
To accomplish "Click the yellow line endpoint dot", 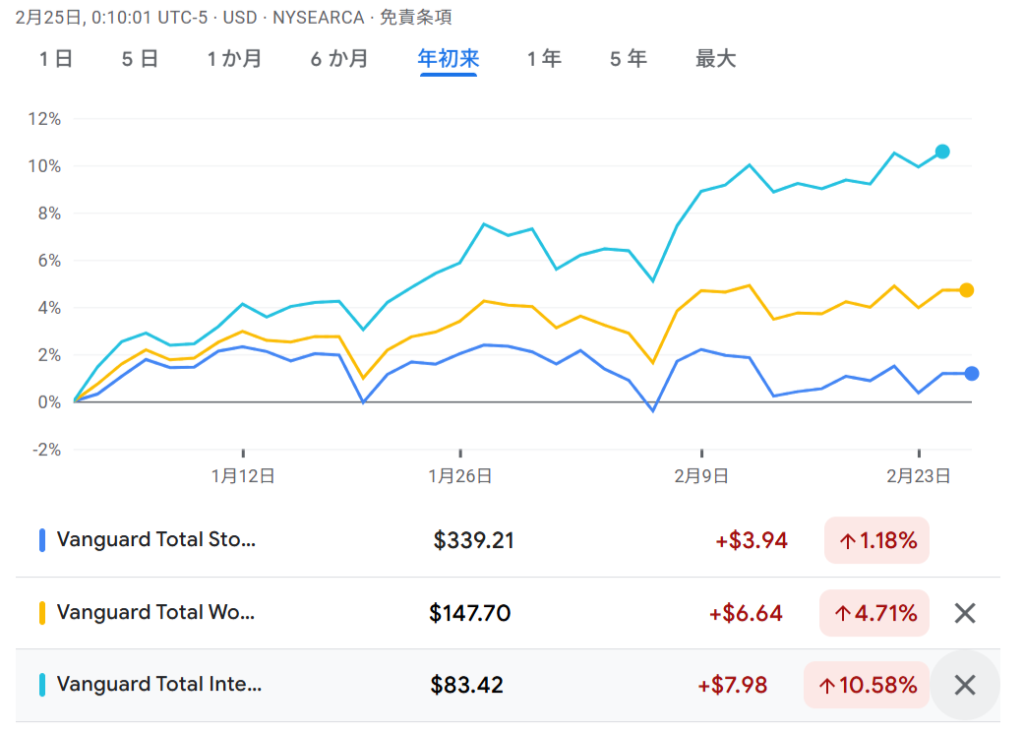I will pyautogui.click(x=966, y=290).
